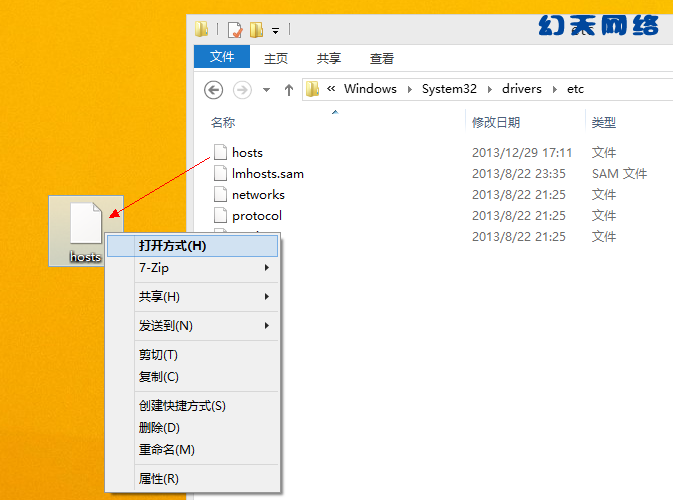
Task: Sort by the 修改日期 column header
Action: [496, 123]
